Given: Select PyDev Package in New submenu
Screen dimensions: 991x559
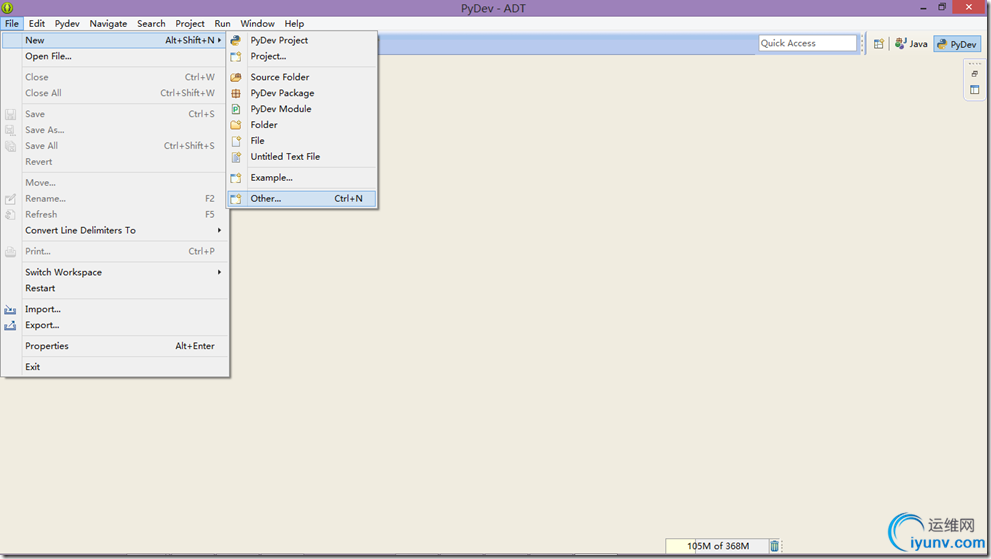Looking at the screenshot, I should coord(302,93).
